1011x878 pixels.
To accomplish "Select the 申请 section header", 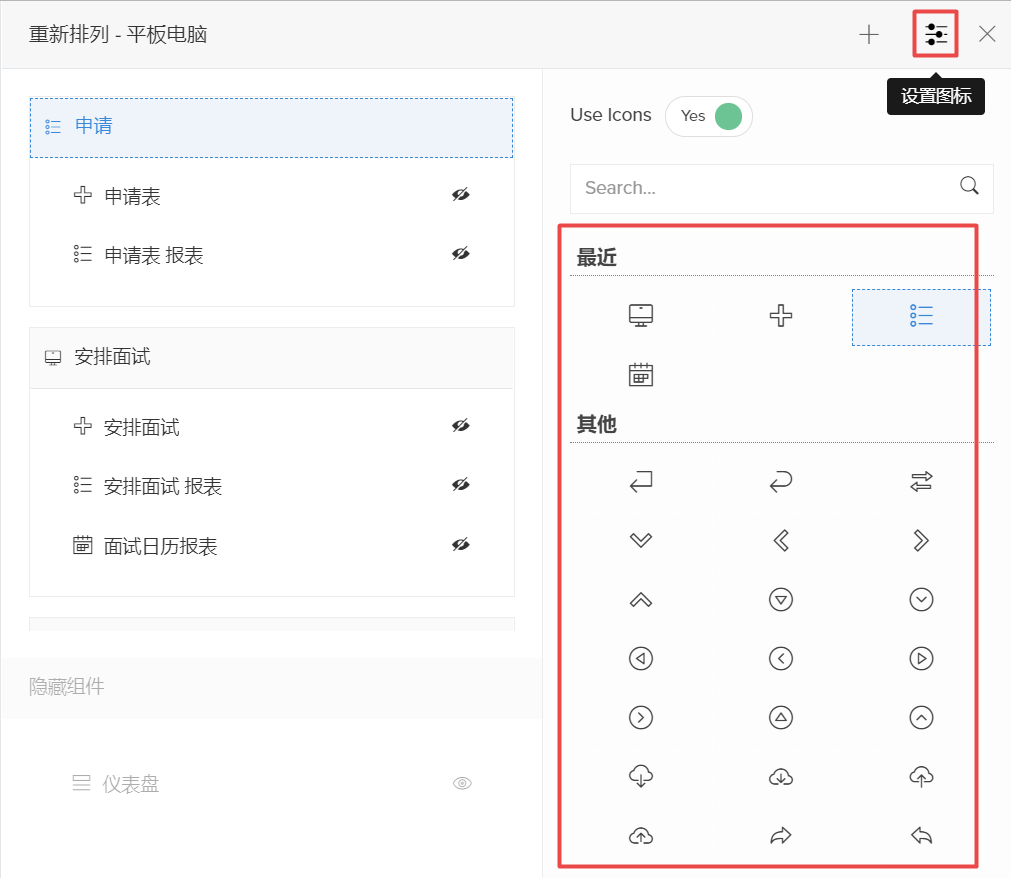I will tap(270, 127).
